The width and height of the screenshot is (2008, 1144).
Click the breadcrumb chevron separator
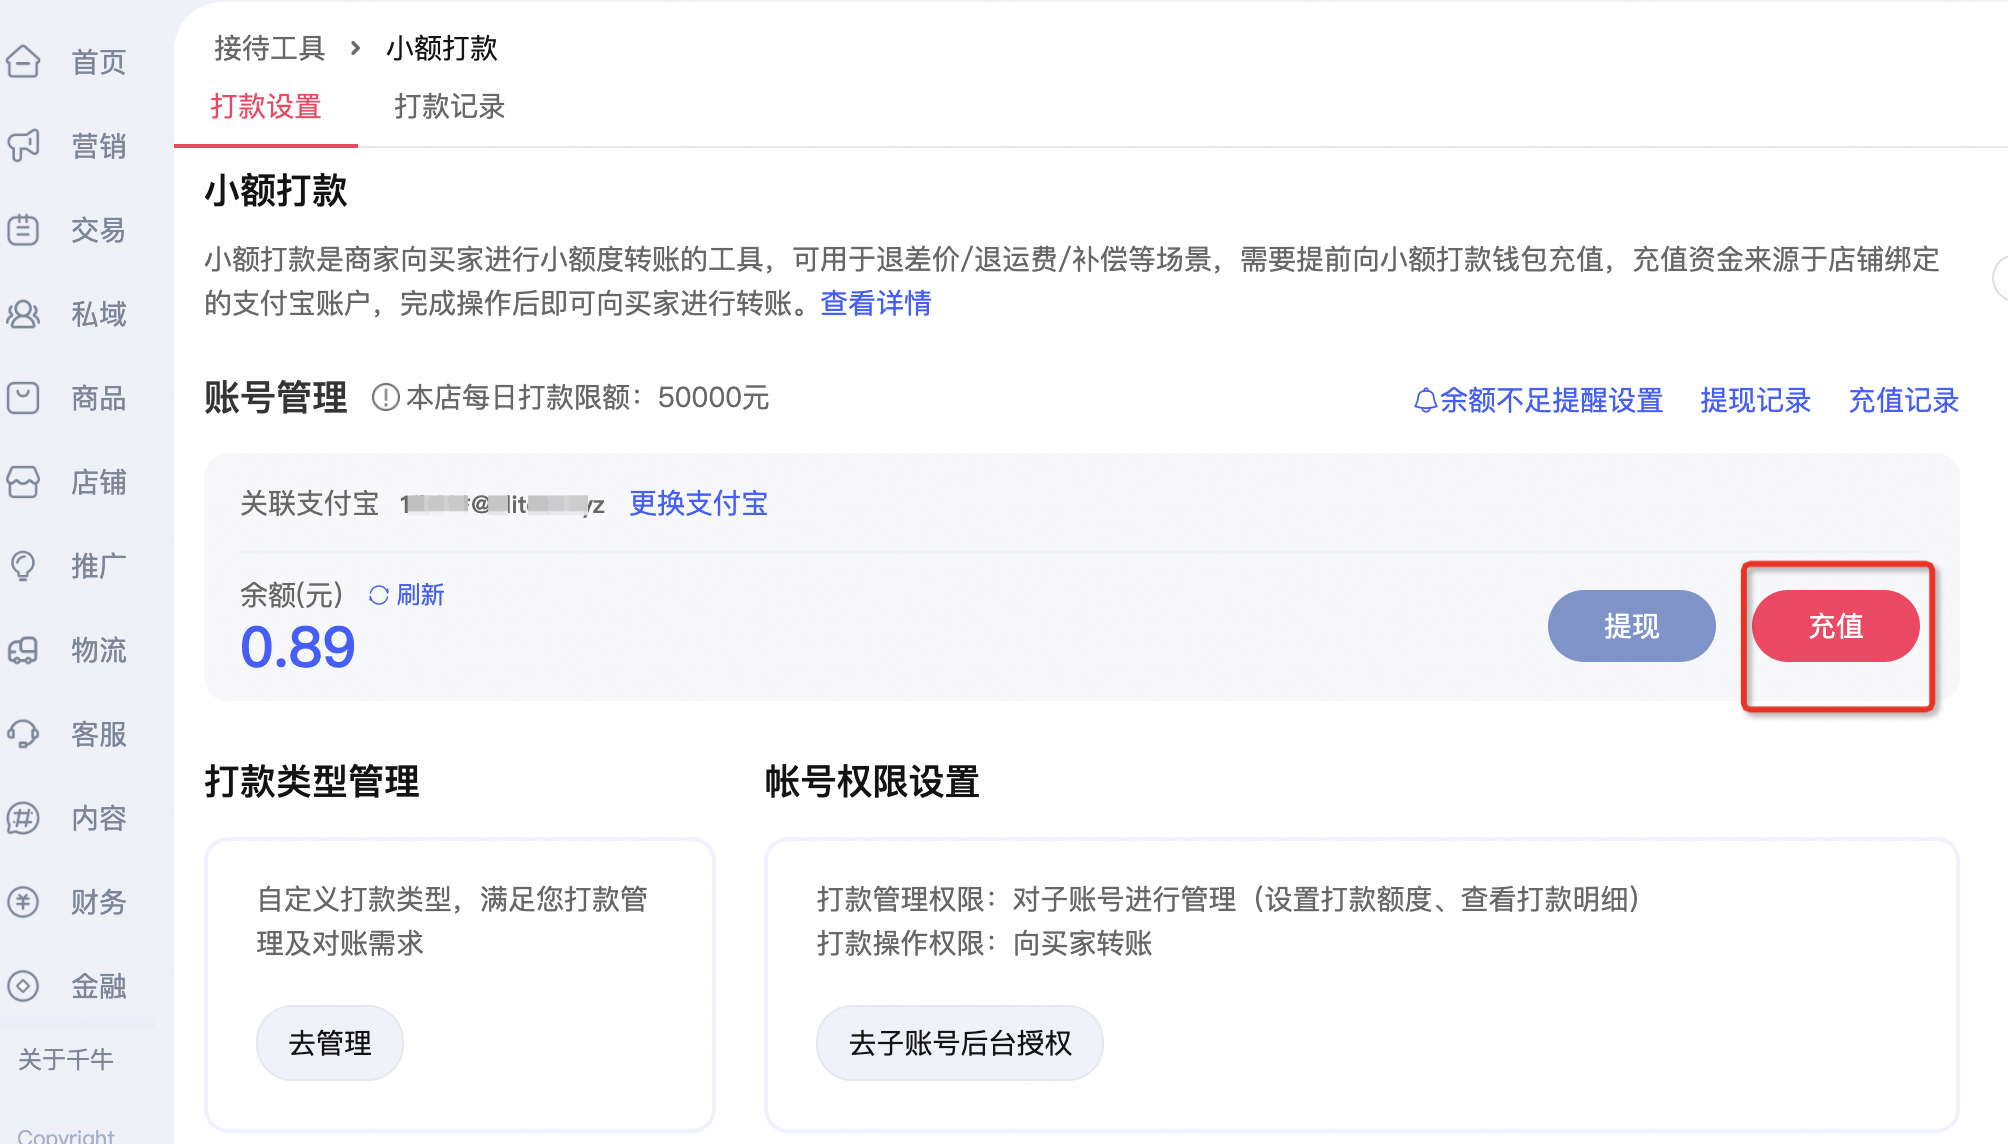(x=355, y=48)
